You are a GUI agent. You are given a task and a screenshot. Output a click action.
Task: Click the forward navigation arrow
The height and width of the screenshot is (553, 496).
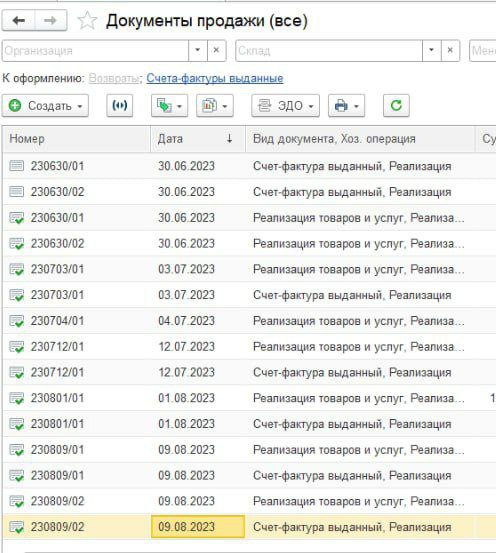(50, 21)
